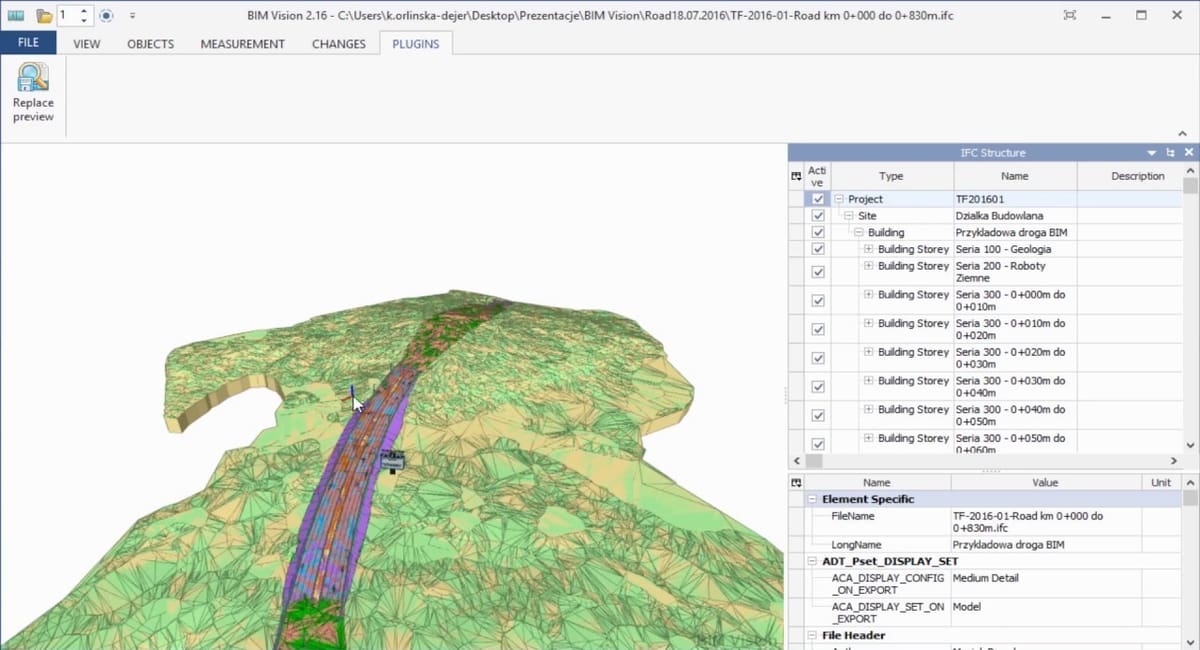This screenshot has height=650, width=1200.
Task: Toggle the Active checkbox for Site row
Action: point(818,216)
